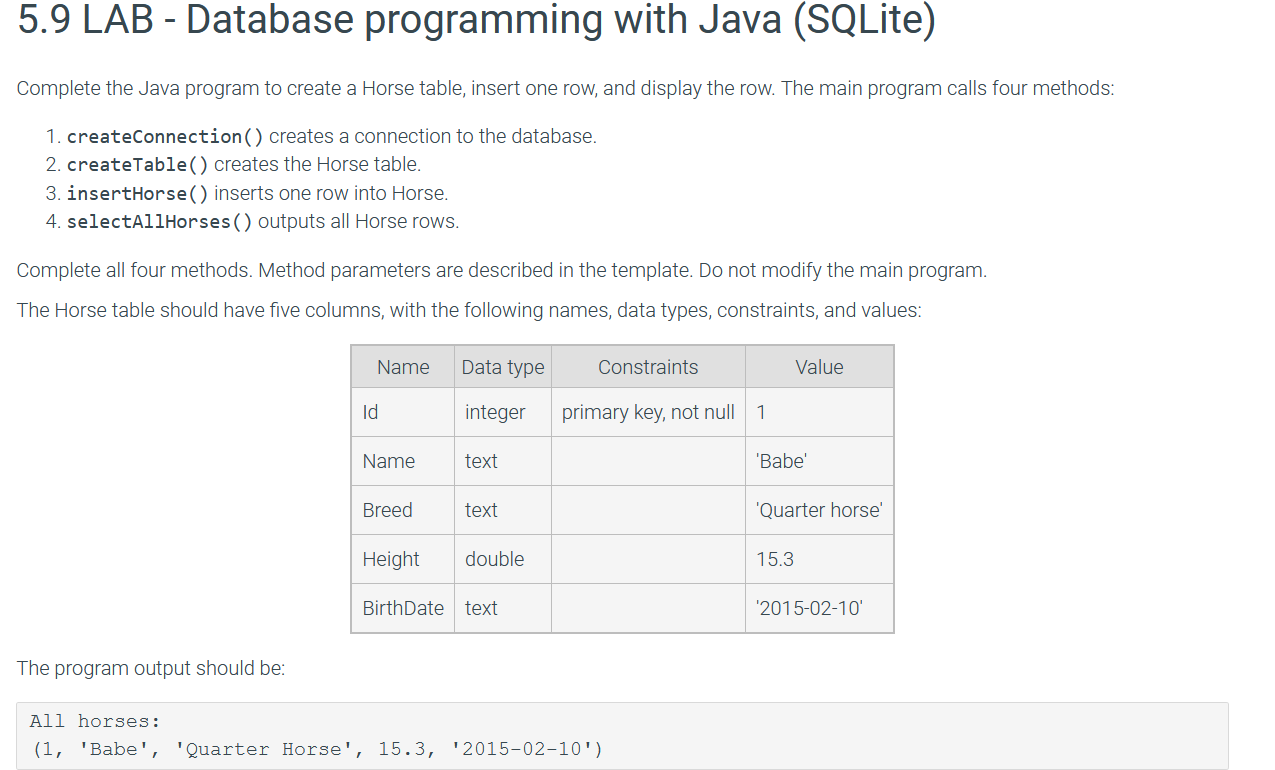Click the 'BirthDate' table cell
Screen dimensions: 1275x770
click(403, 608)
